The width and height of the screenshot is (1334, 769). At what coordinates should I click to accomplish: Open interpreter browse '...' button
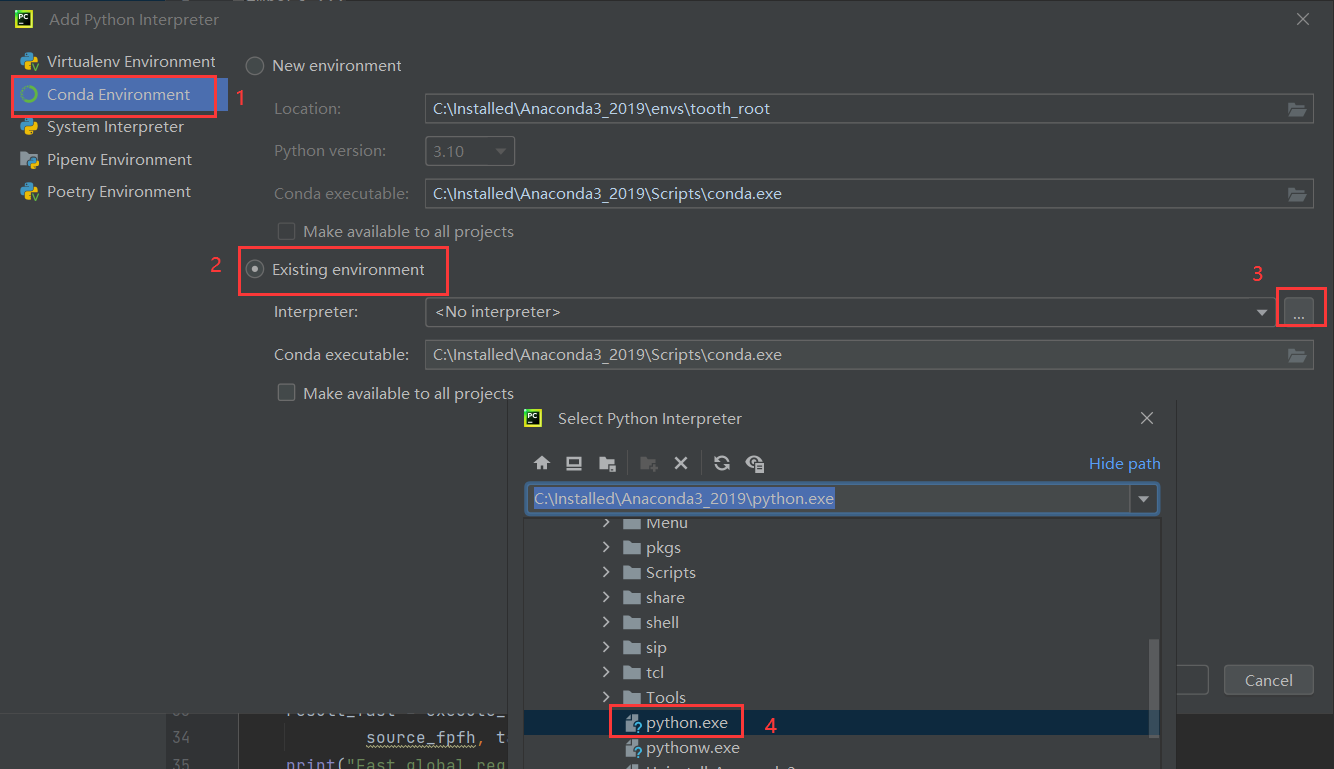[1298, 313]
